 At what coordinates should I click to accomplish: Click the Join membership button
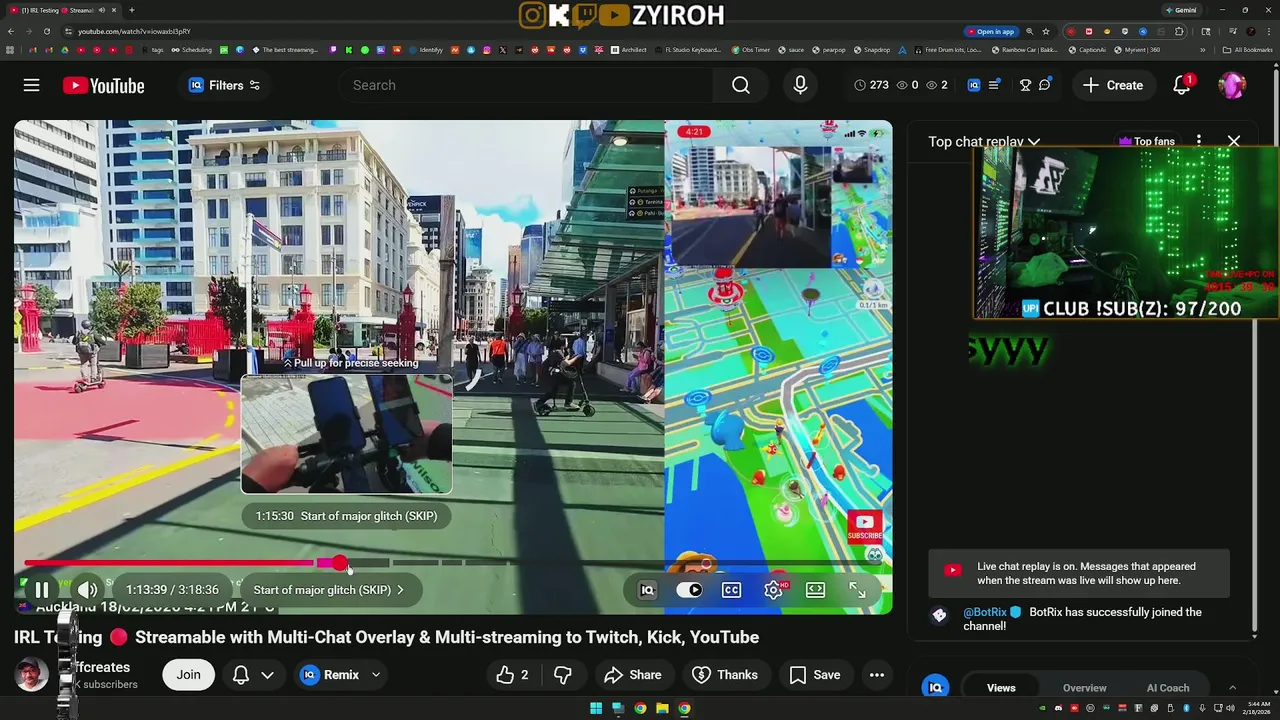(188, 675)
